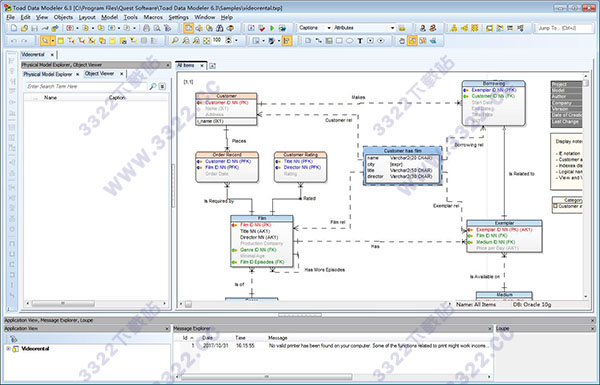
Task: Click the Caption column header
Action: tap(117, 98)
